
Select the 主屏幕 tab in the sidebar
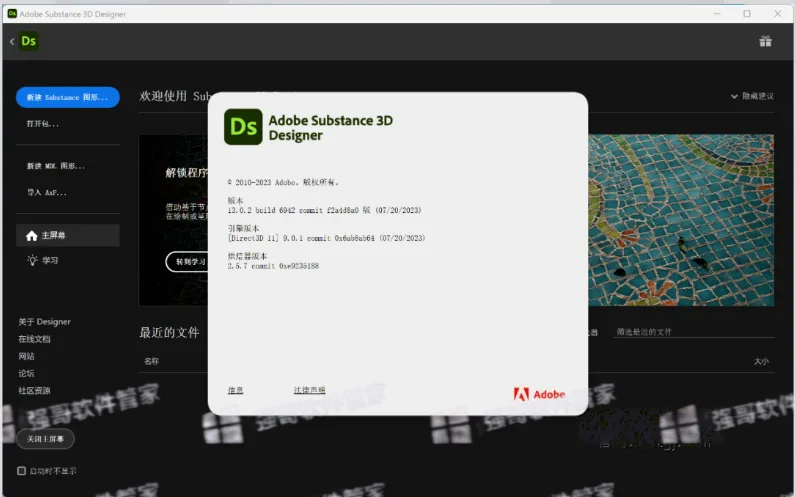68,235
